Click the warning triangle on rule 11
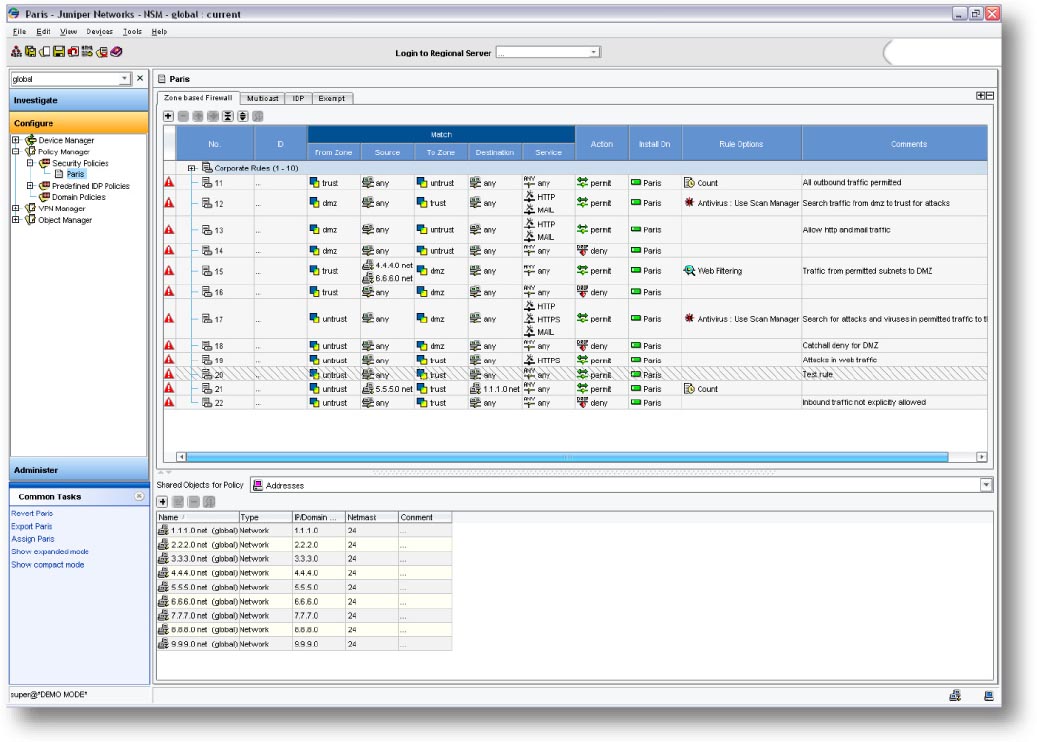The width and height of the screenshot is (1037, 742). coord(169,182)
